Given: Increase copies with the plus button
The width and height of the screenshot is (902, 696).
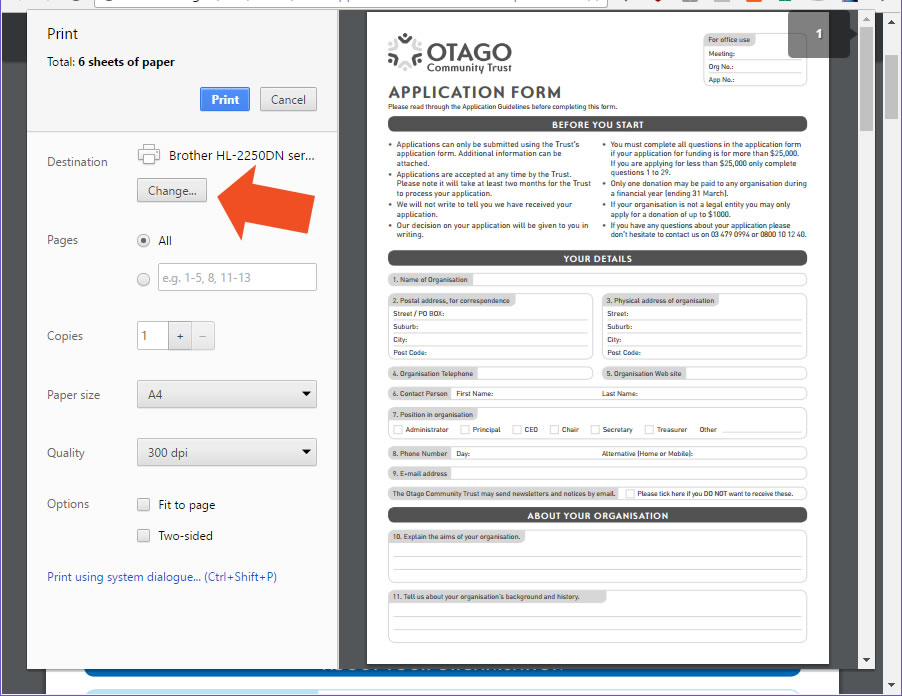Looking at the screenshot, I should (x=180, y=336).
